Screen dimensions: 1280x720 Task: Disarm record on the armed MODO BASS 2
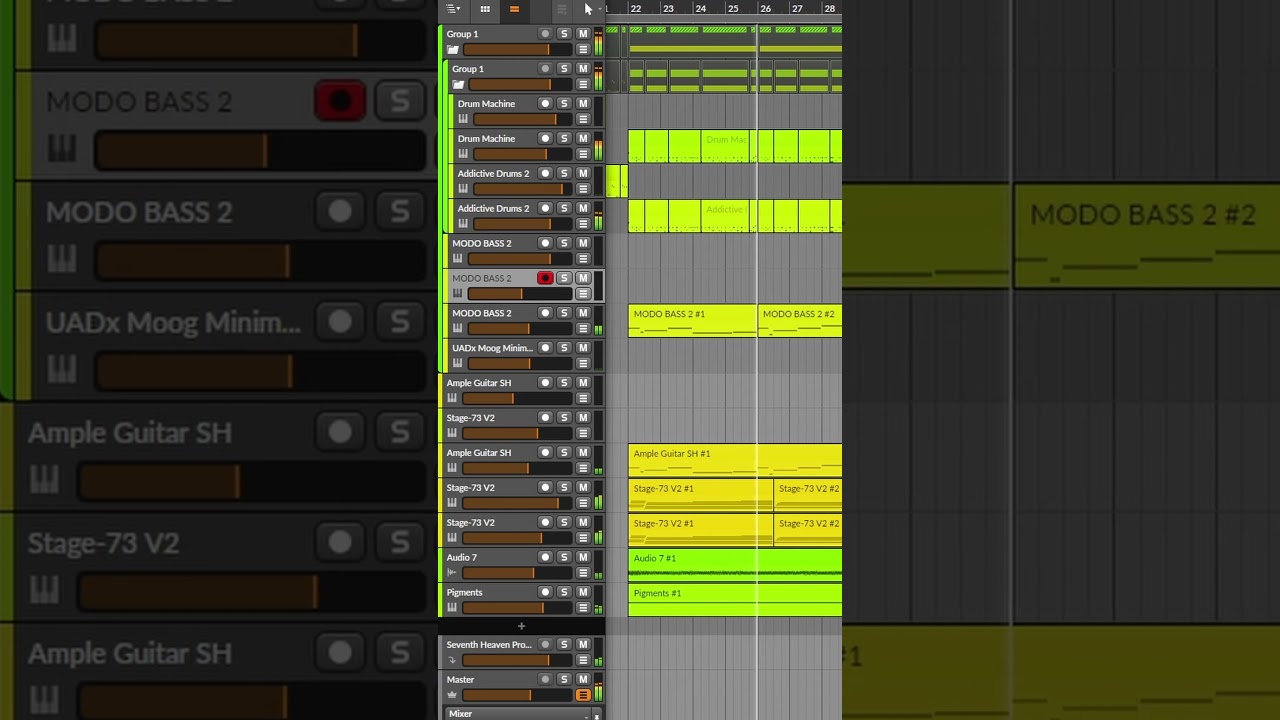[x=545, y=278]
